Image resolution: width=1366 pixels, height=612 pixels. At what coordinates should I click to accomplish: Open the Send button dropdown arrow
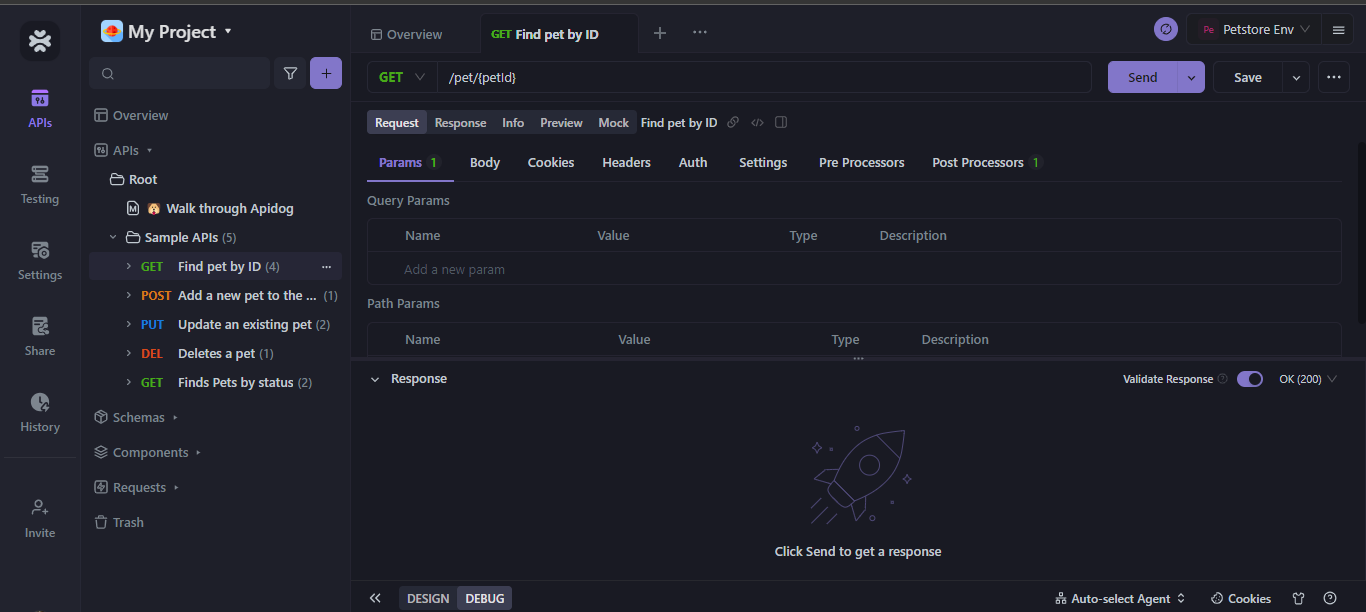pos(1191,77)
